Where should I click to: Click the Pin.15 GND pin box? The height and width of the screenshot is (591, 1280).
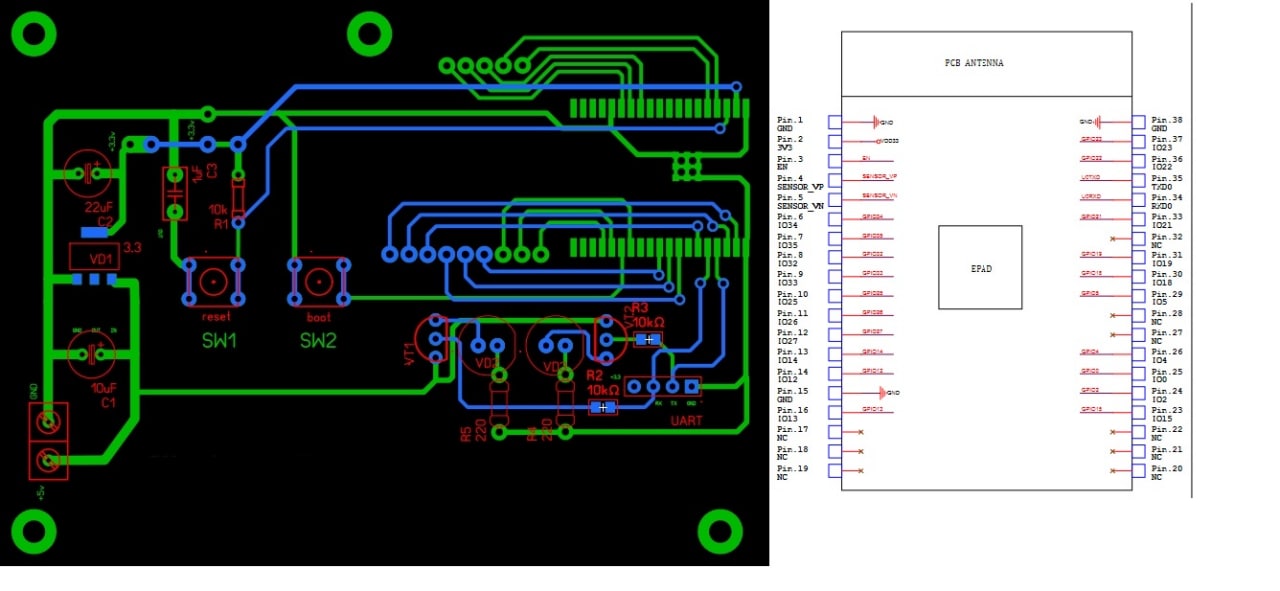tap(834, 393)
